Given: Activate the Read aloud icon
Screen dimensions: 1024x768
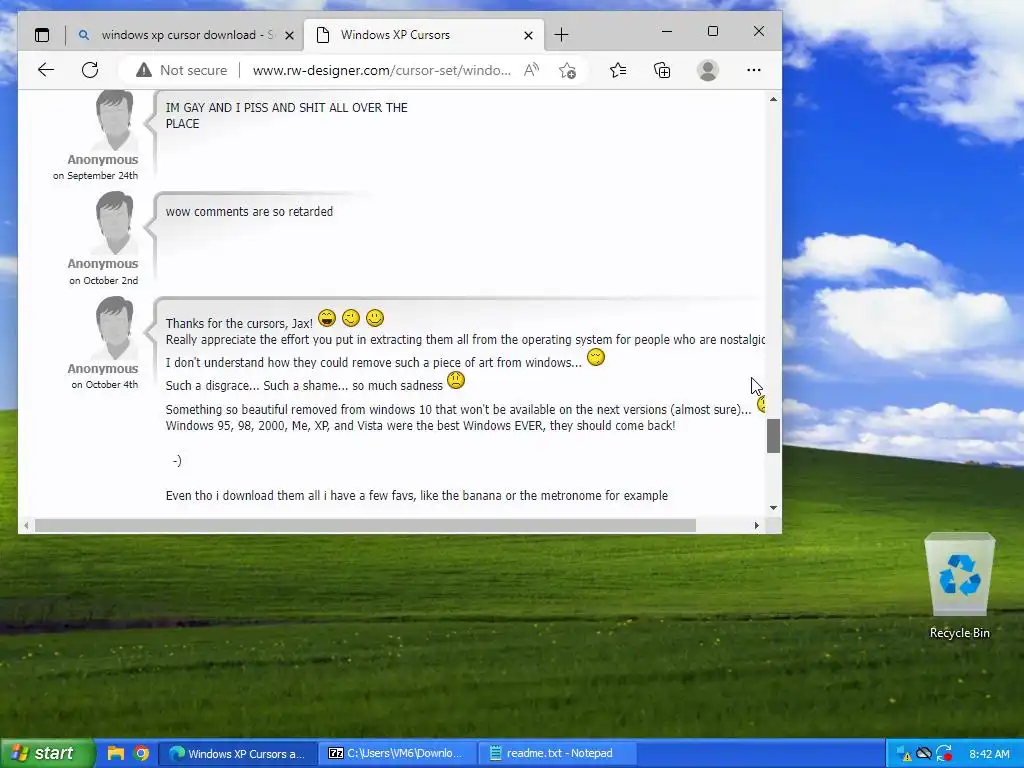Looking at the screenshot, I should point(532,70).
